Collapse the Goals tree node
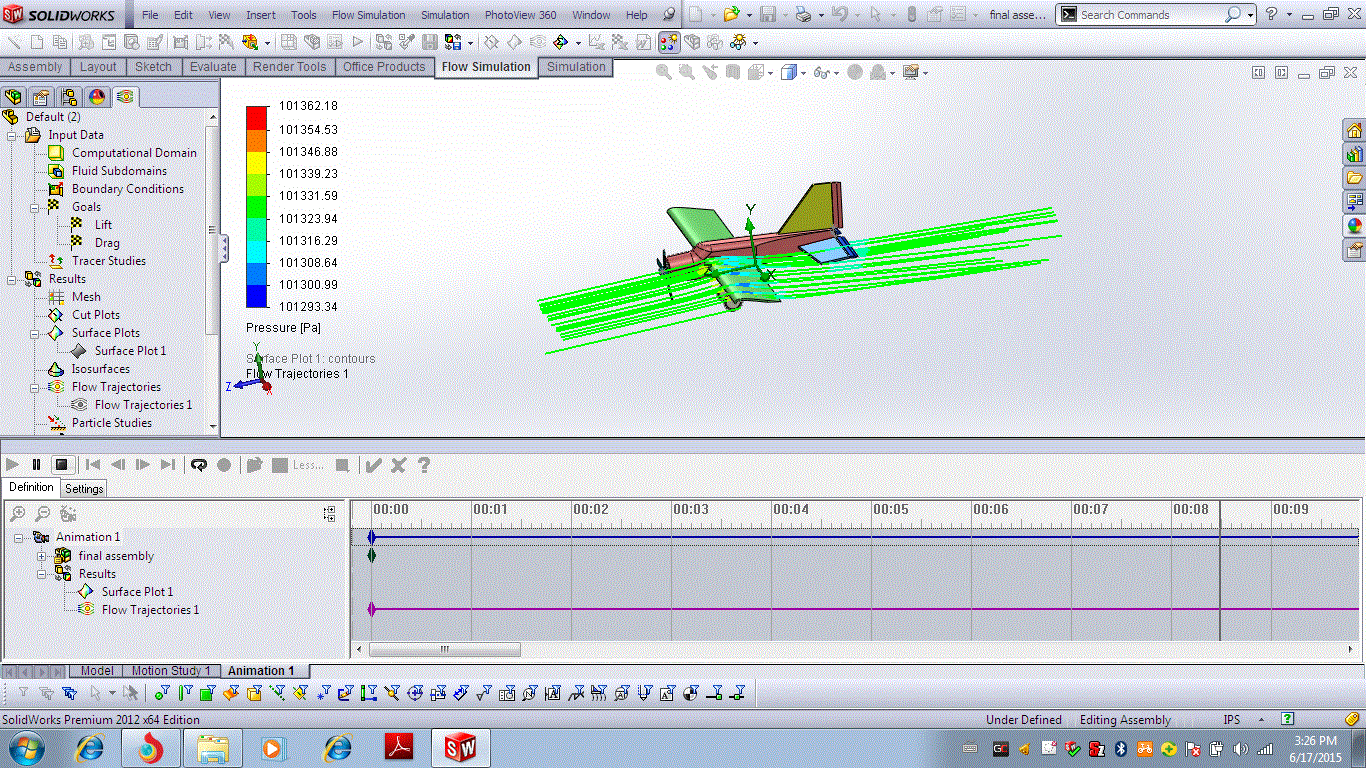This screenshot has height=768, width=1366. 35,207
